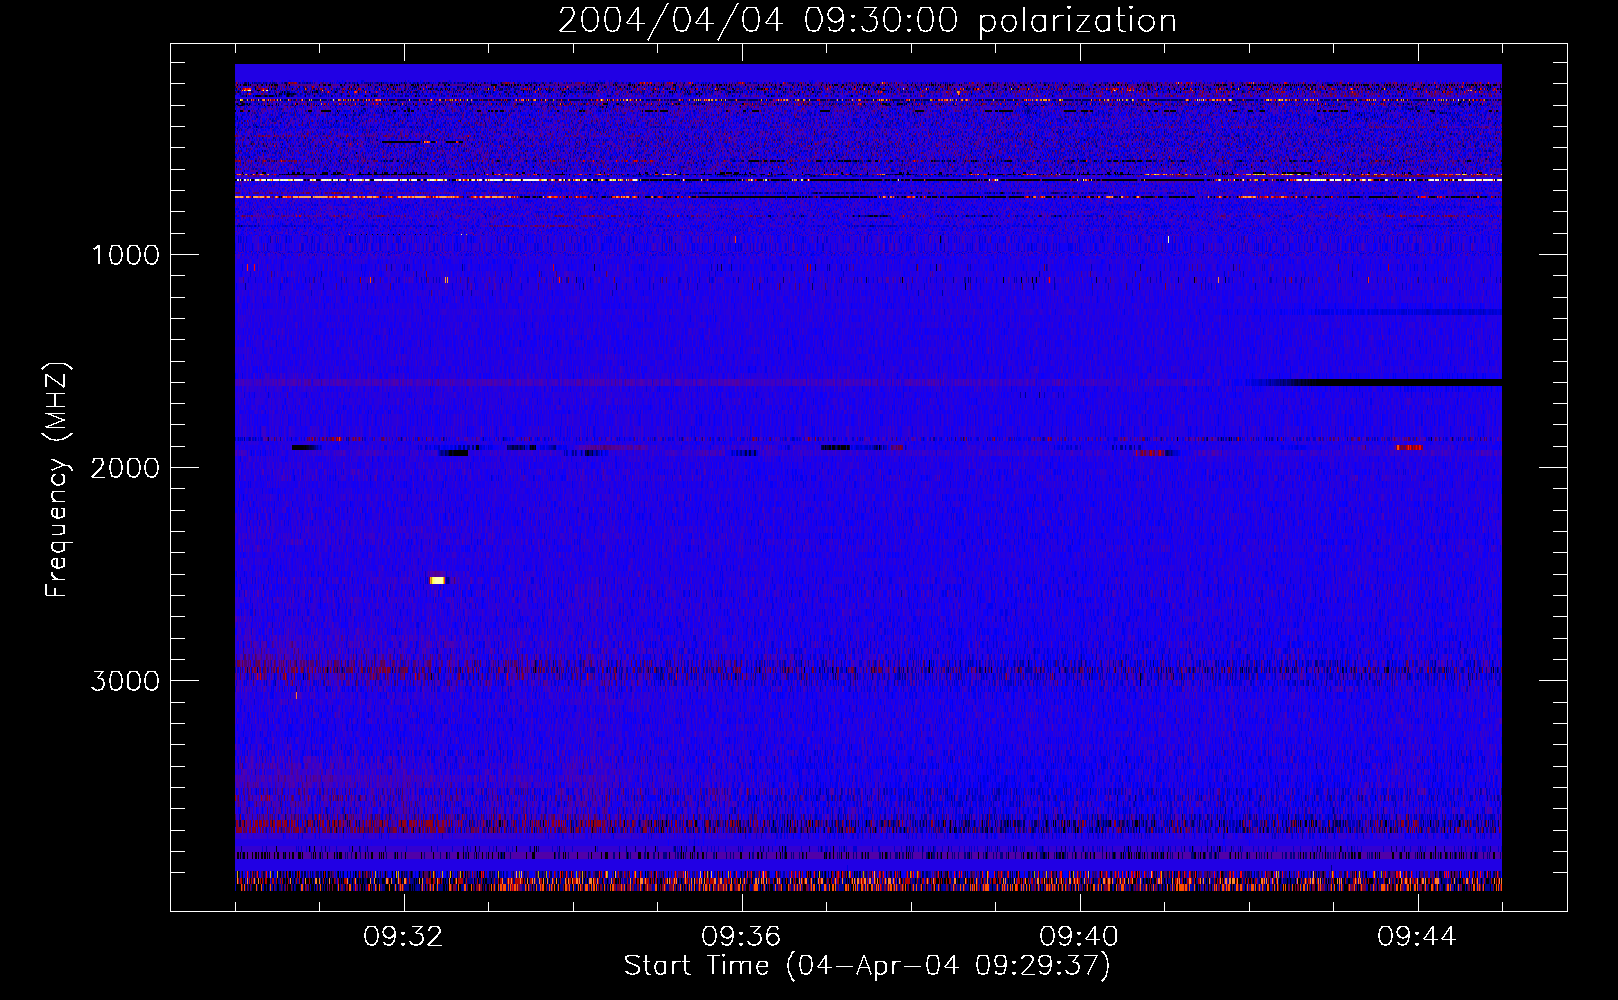Viewport: 1618px width, 1000px height.
Task: Click the solid blue strip at spectrogram top
Action: click(868, 73)
